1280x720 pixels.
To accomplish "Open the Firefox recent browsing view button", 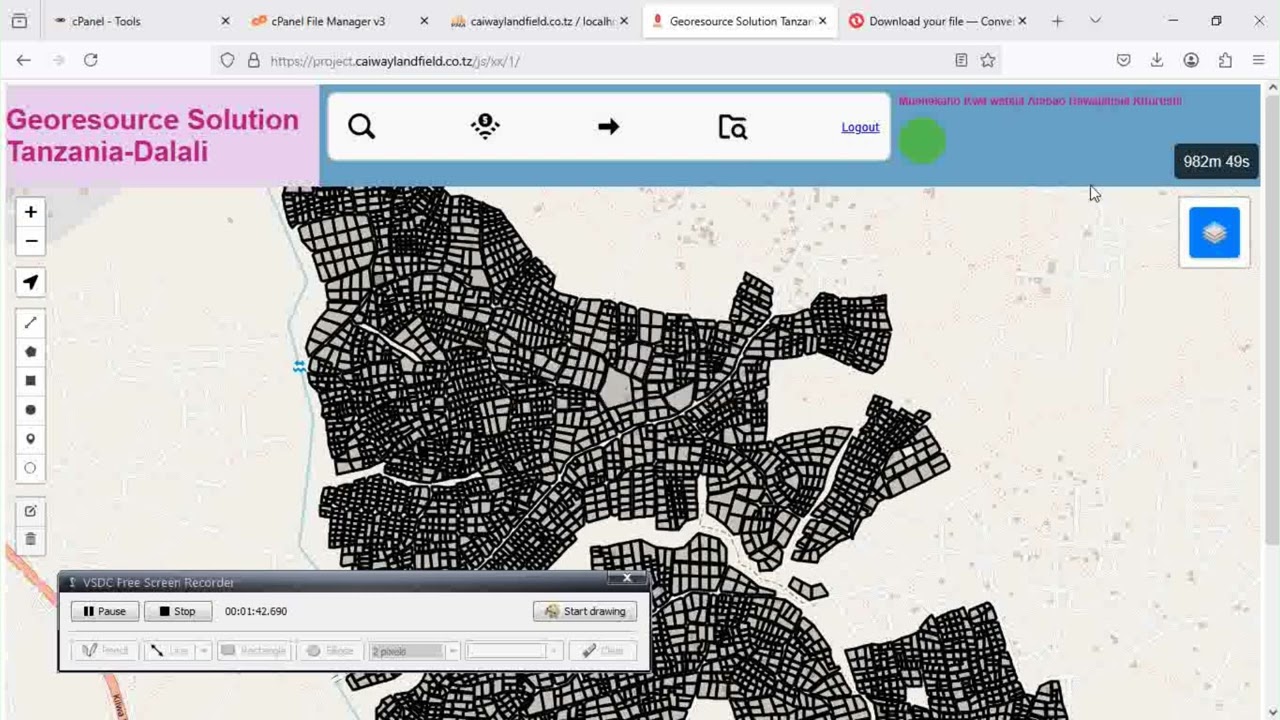I will [19, 21].
